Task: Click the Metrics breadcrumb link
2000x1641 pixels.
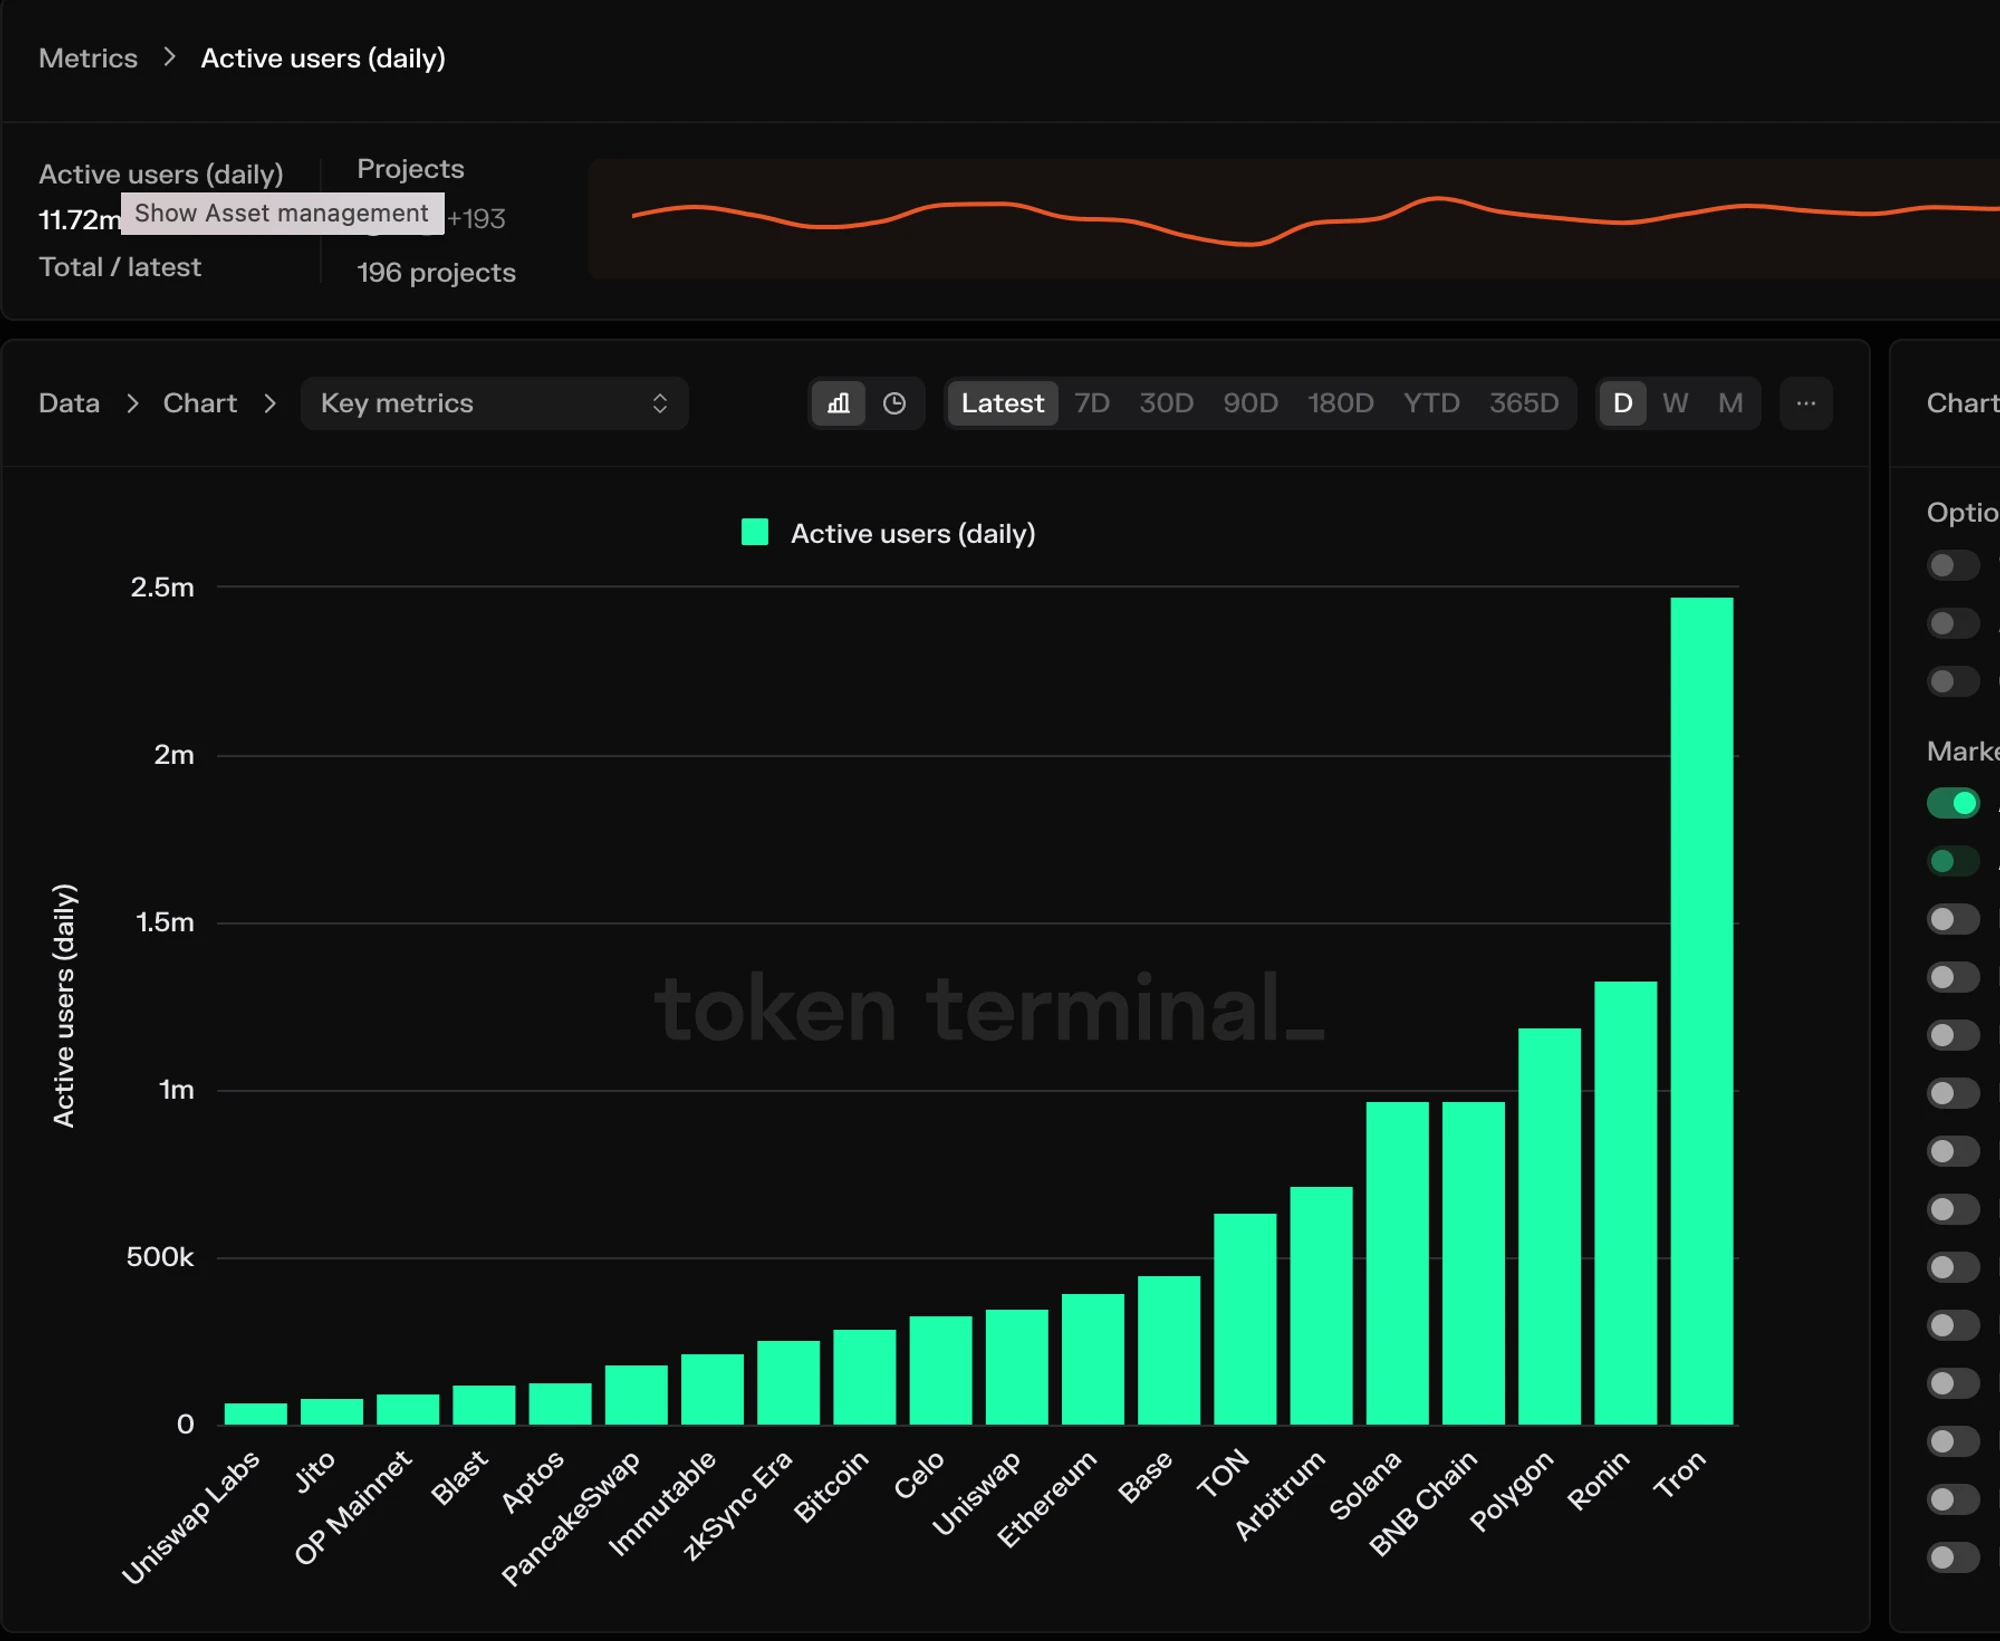Action: 86,58
